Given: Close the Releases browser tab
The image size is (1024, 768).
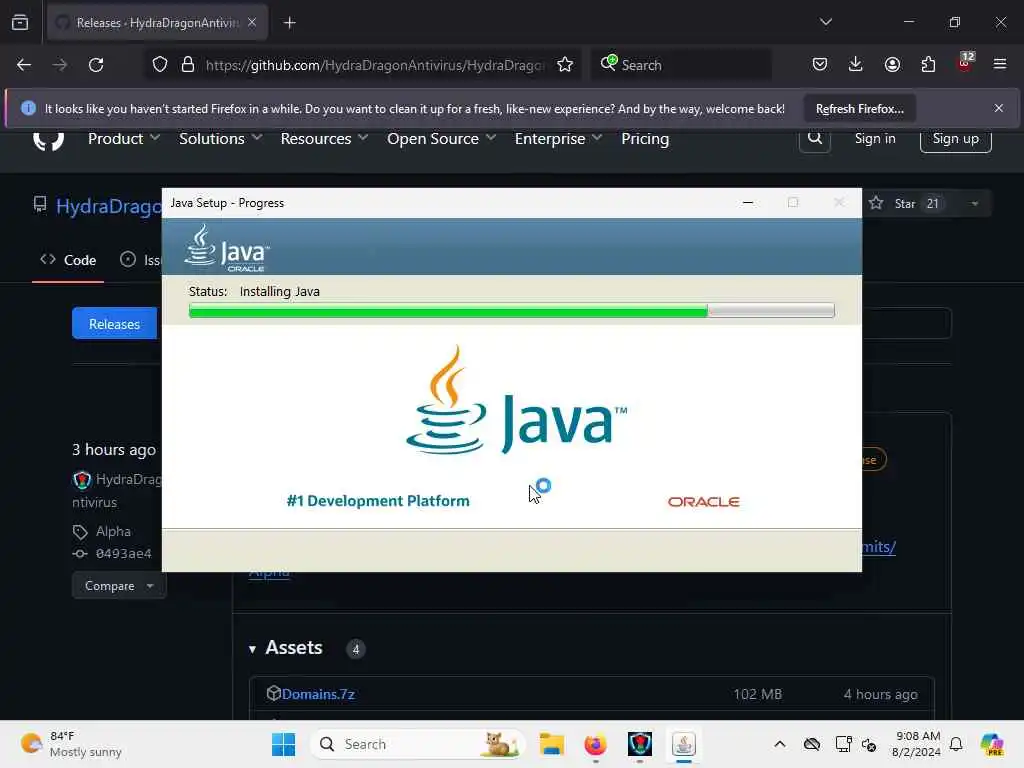Looking at the screenshot, I should click(x=252, y=23).
